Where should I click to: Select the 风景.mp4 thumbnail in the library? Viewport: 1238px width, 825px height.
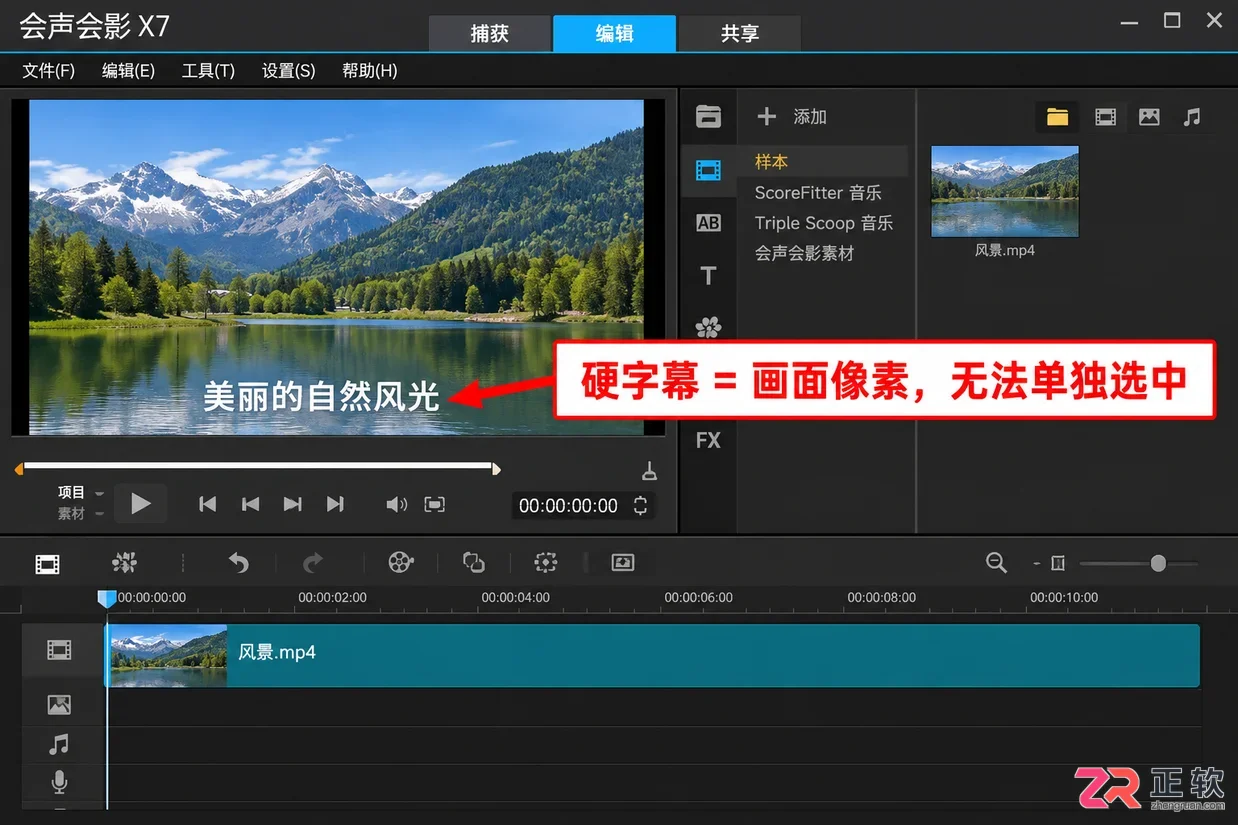coord(1005,191)
